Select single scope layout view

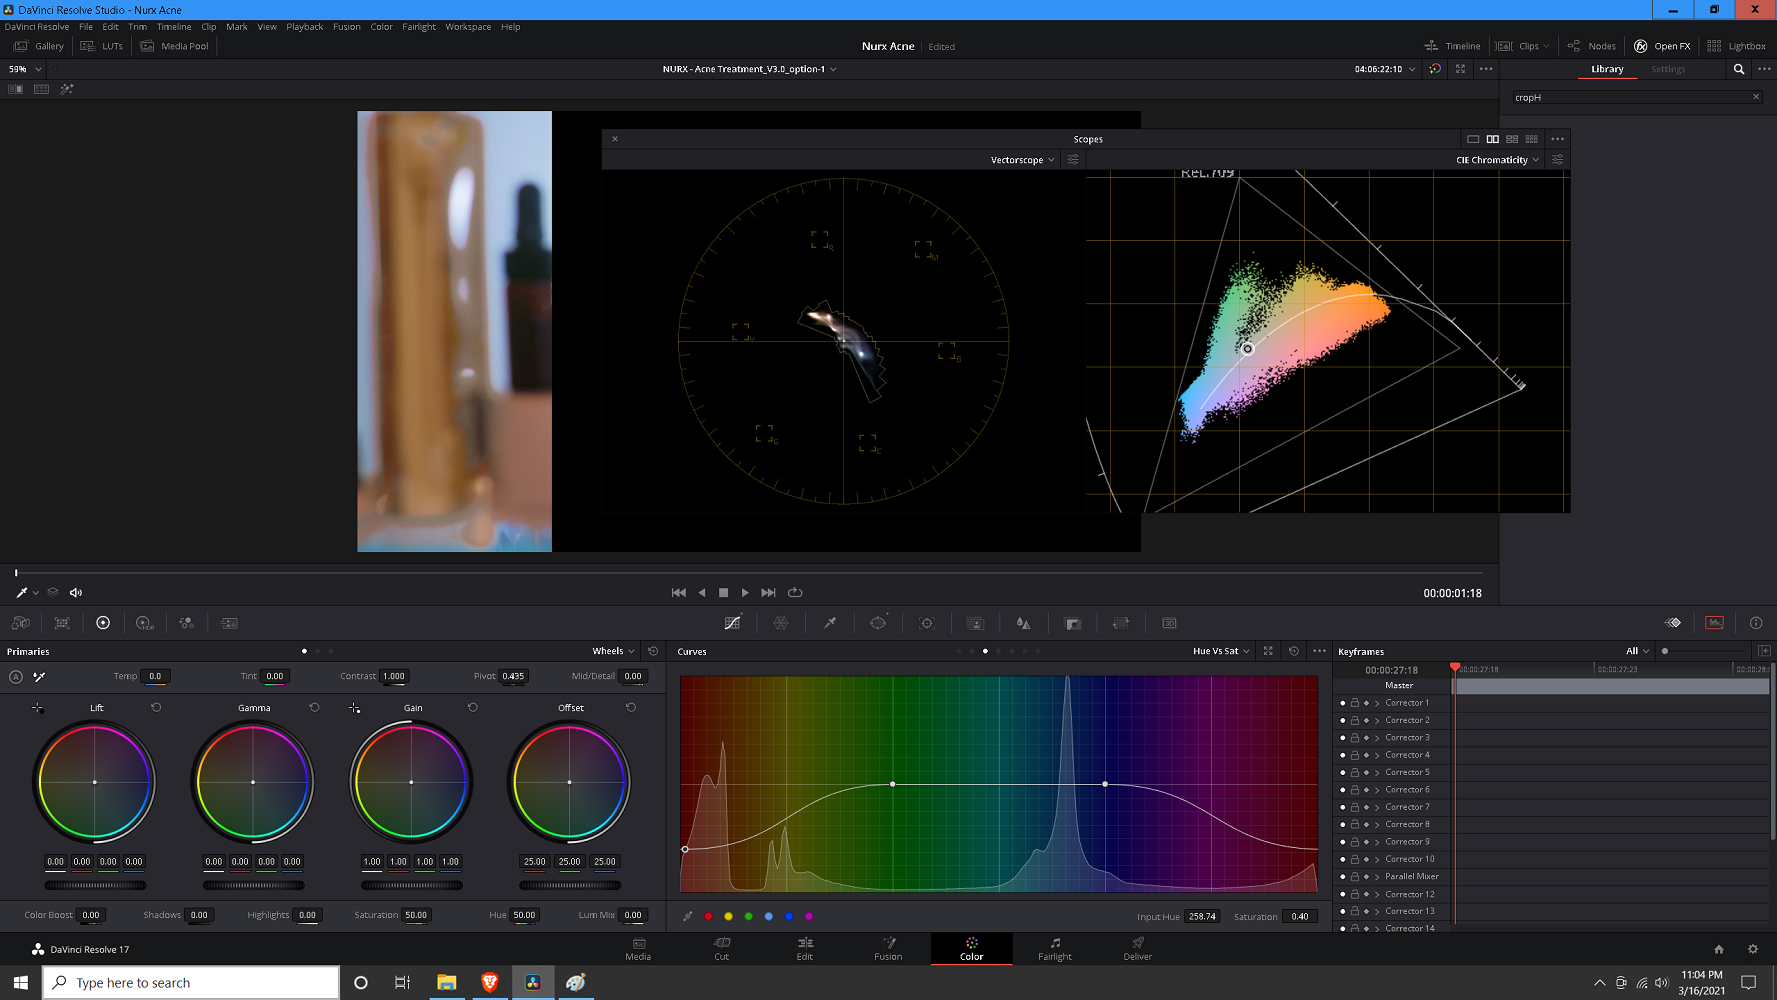coord(1473,139)
